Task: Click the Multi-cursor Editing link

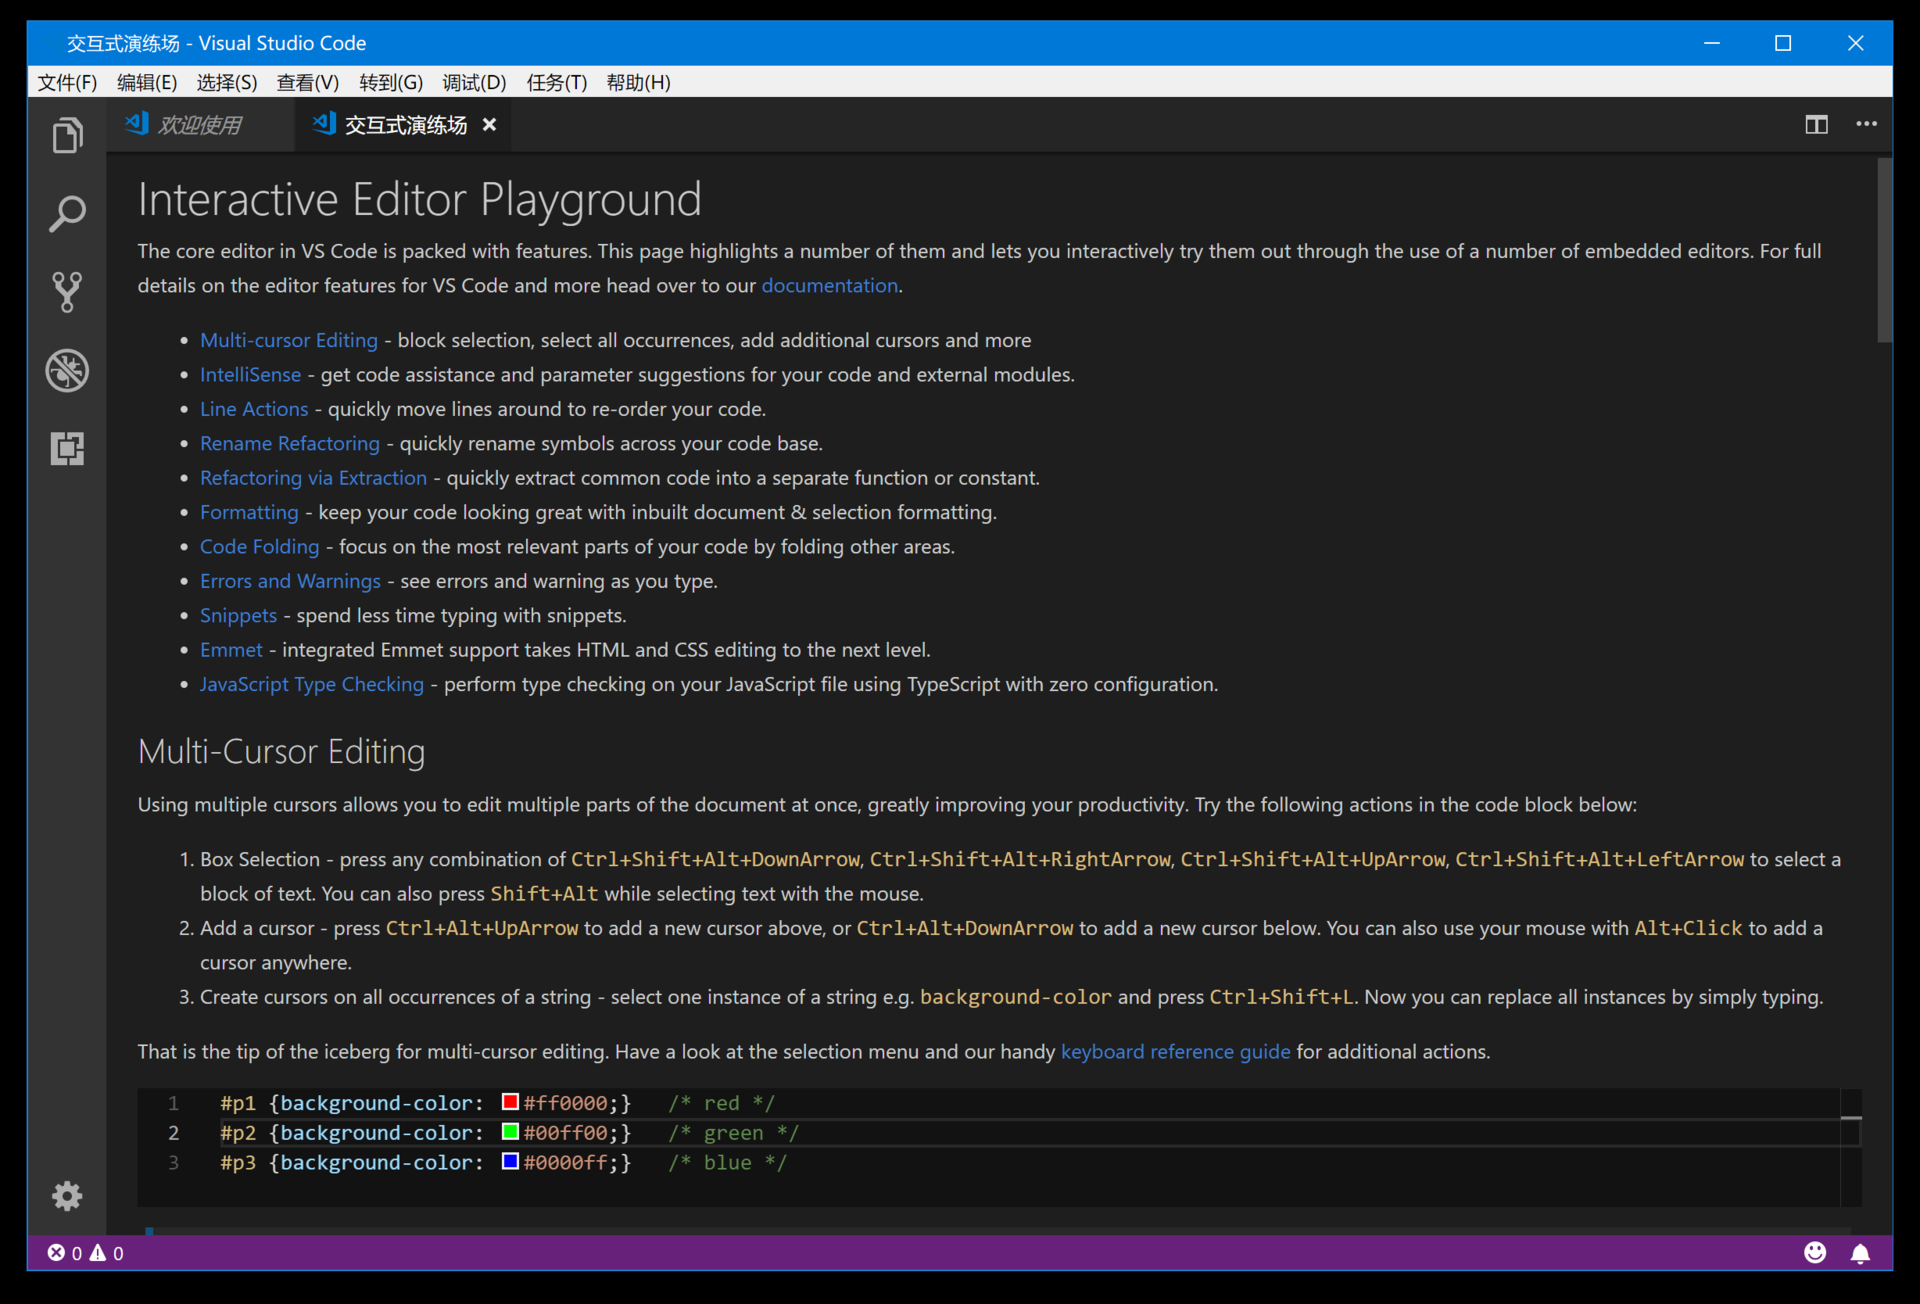Action: 288,340
